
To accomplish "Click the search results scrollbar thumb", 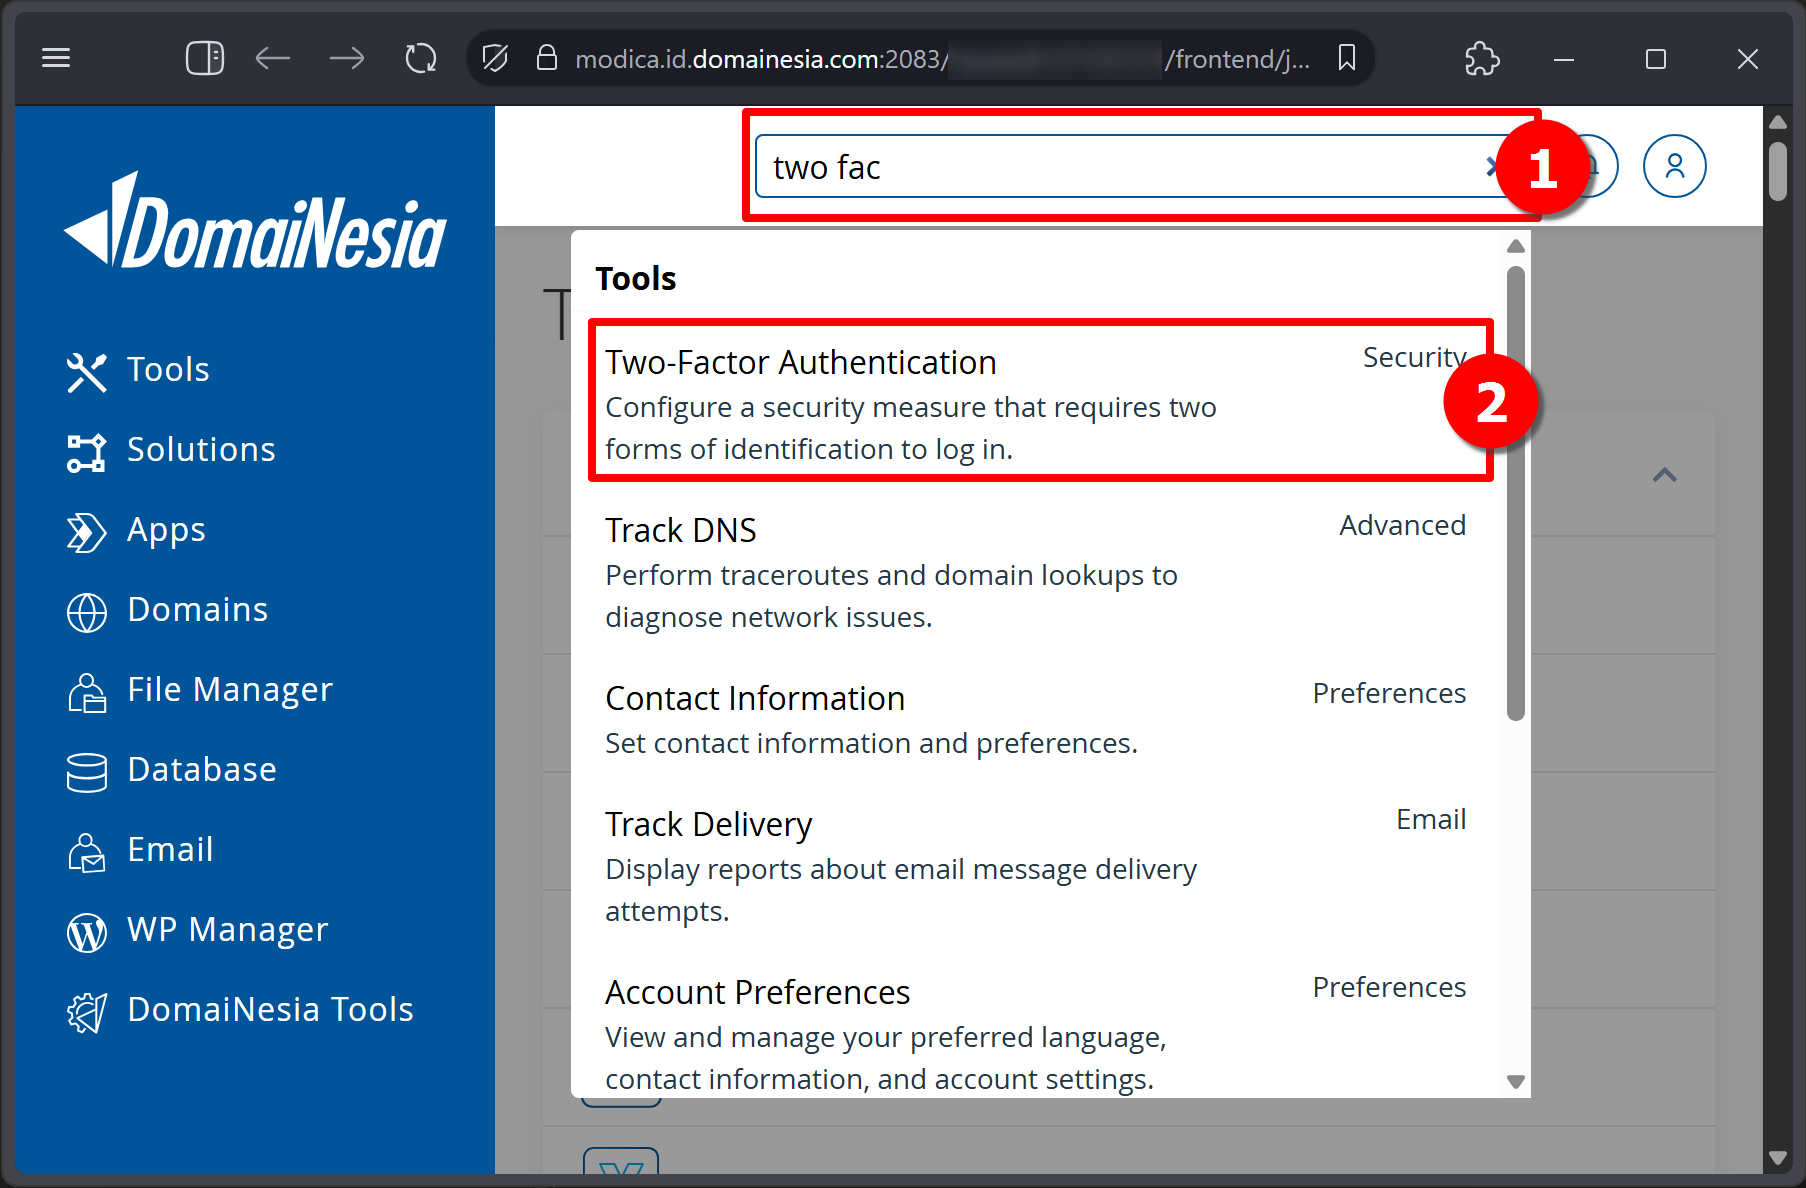I will (x=1516, y=493).
